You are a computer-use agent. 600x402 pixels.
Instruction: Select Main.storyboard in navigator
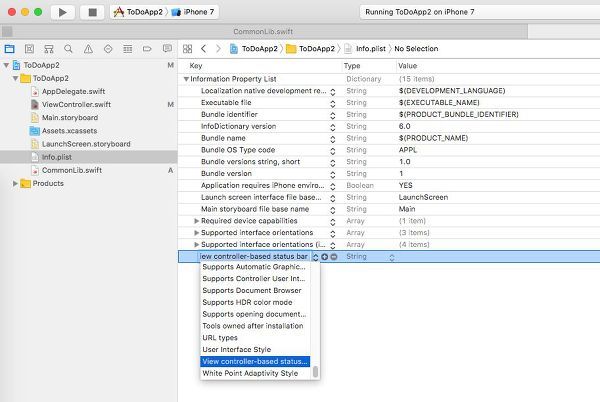(70, 118)
